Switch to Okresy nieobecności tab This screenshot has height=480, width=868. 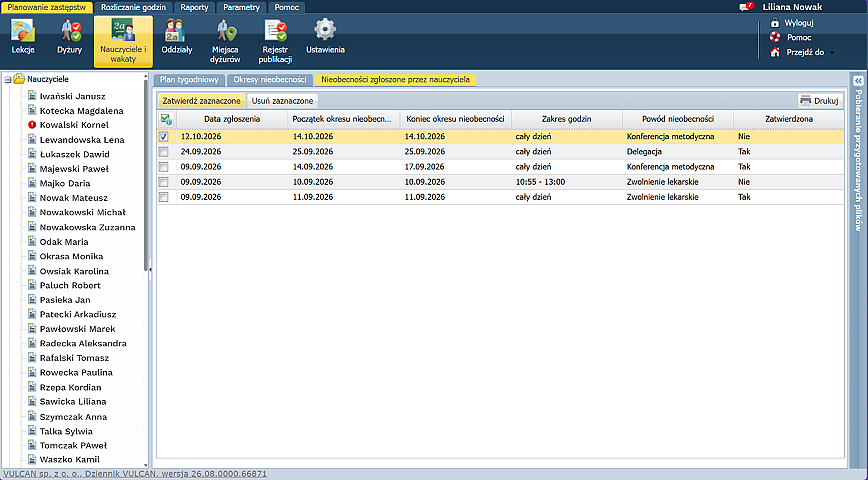pos(270,80)
